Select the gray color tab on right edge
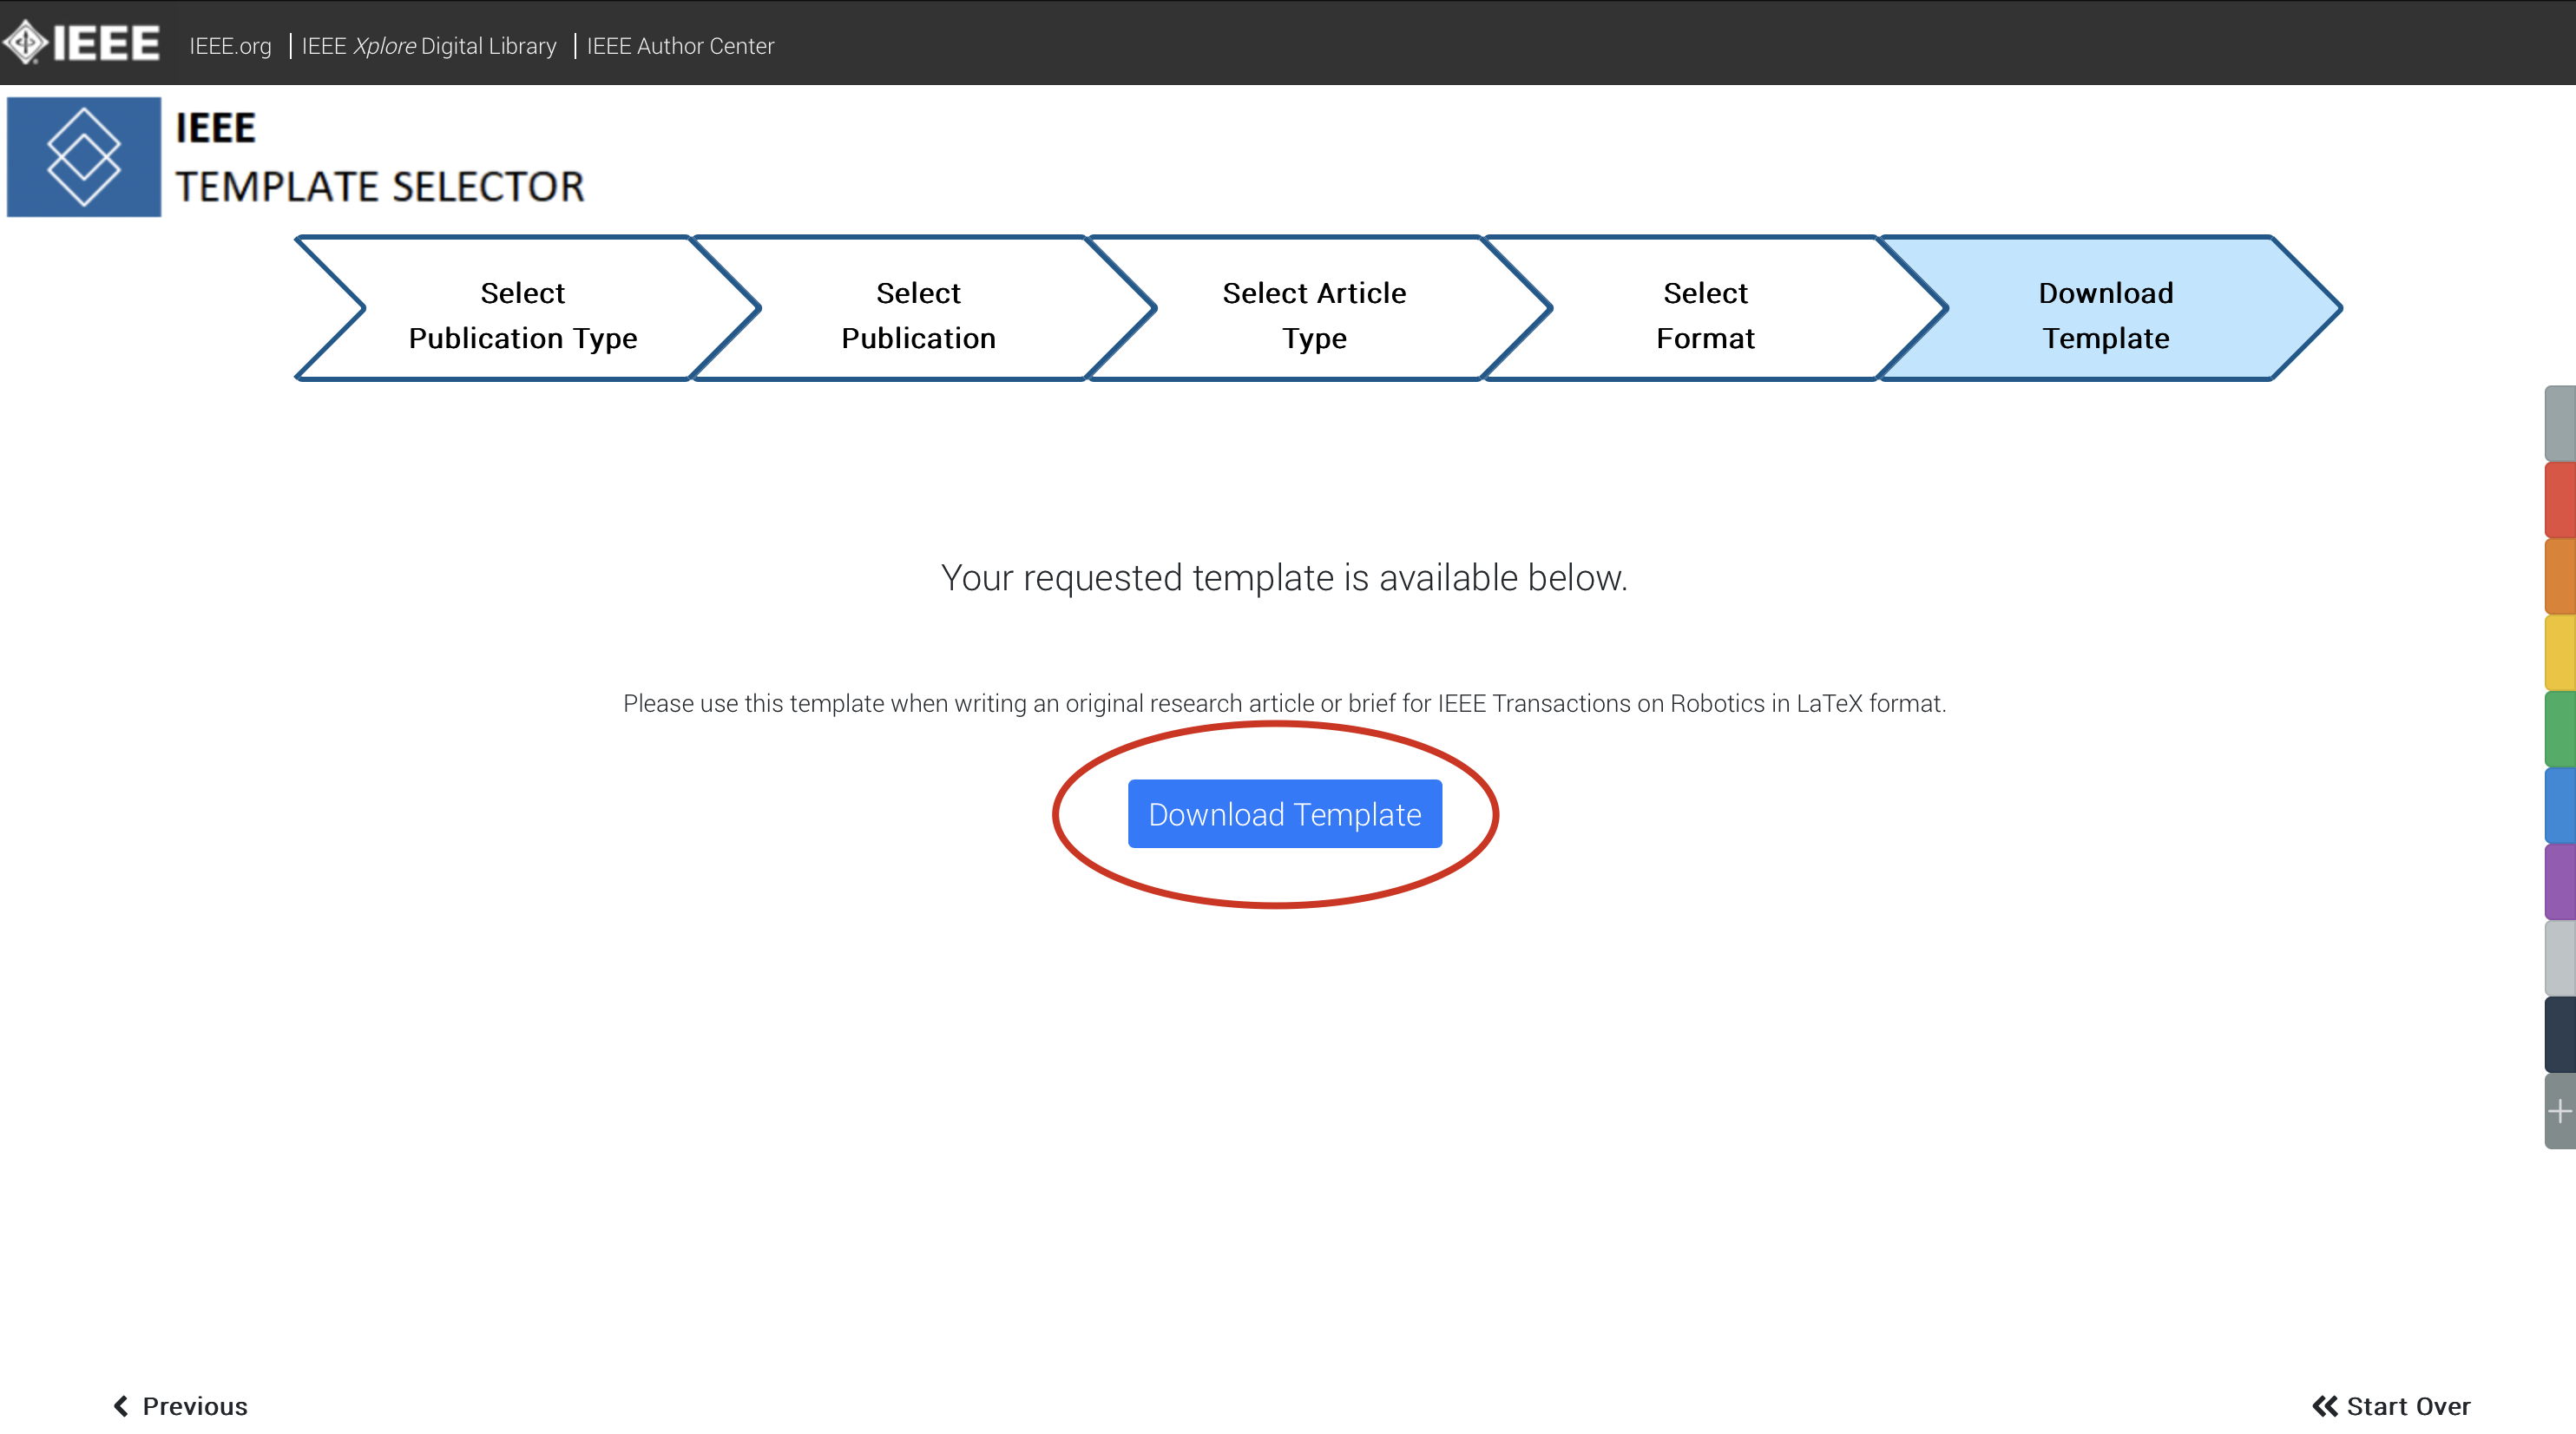The image size is (2576, 1434). pyautogui.click(x=2560, y=423)
